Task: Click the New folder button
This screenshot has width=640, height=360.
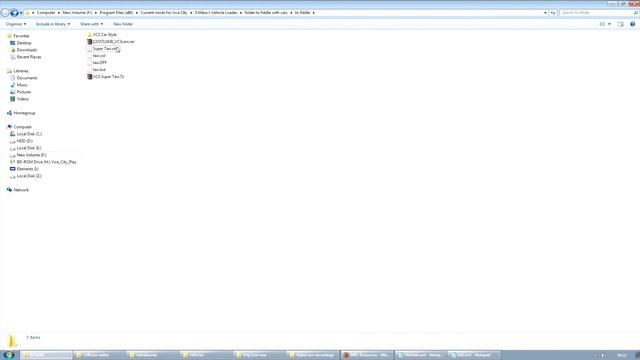Action: pyautogui.click(x=123, y=24)
